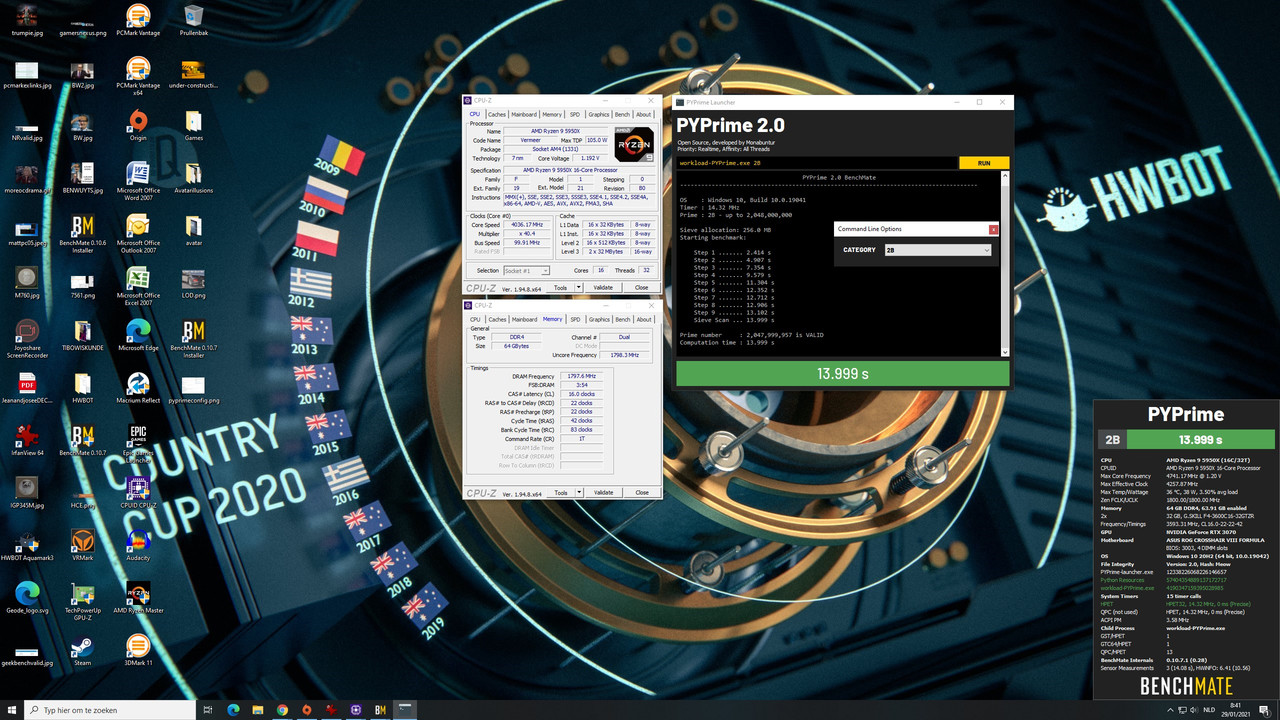Open the CATEGORY dropdown showing 2B
Viewport: 1280px width, 720px height.
pyautogui.click(x=937, y=250)
